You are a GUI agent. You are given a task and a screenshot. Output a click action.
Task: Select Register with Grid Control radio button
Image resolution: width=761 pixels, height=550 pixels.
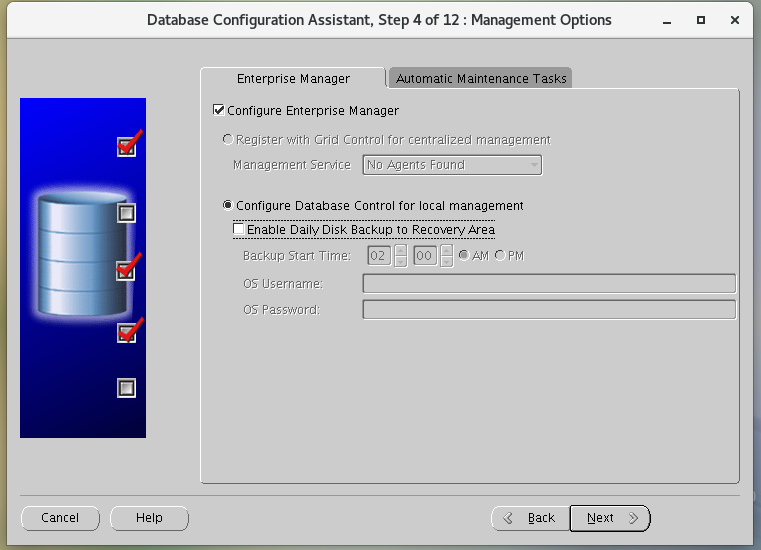228,140
